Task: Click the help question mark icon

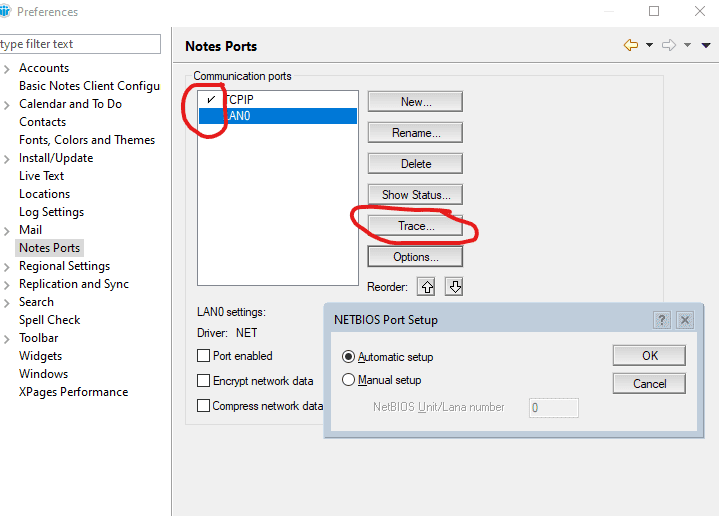Action: coord(661,320)
